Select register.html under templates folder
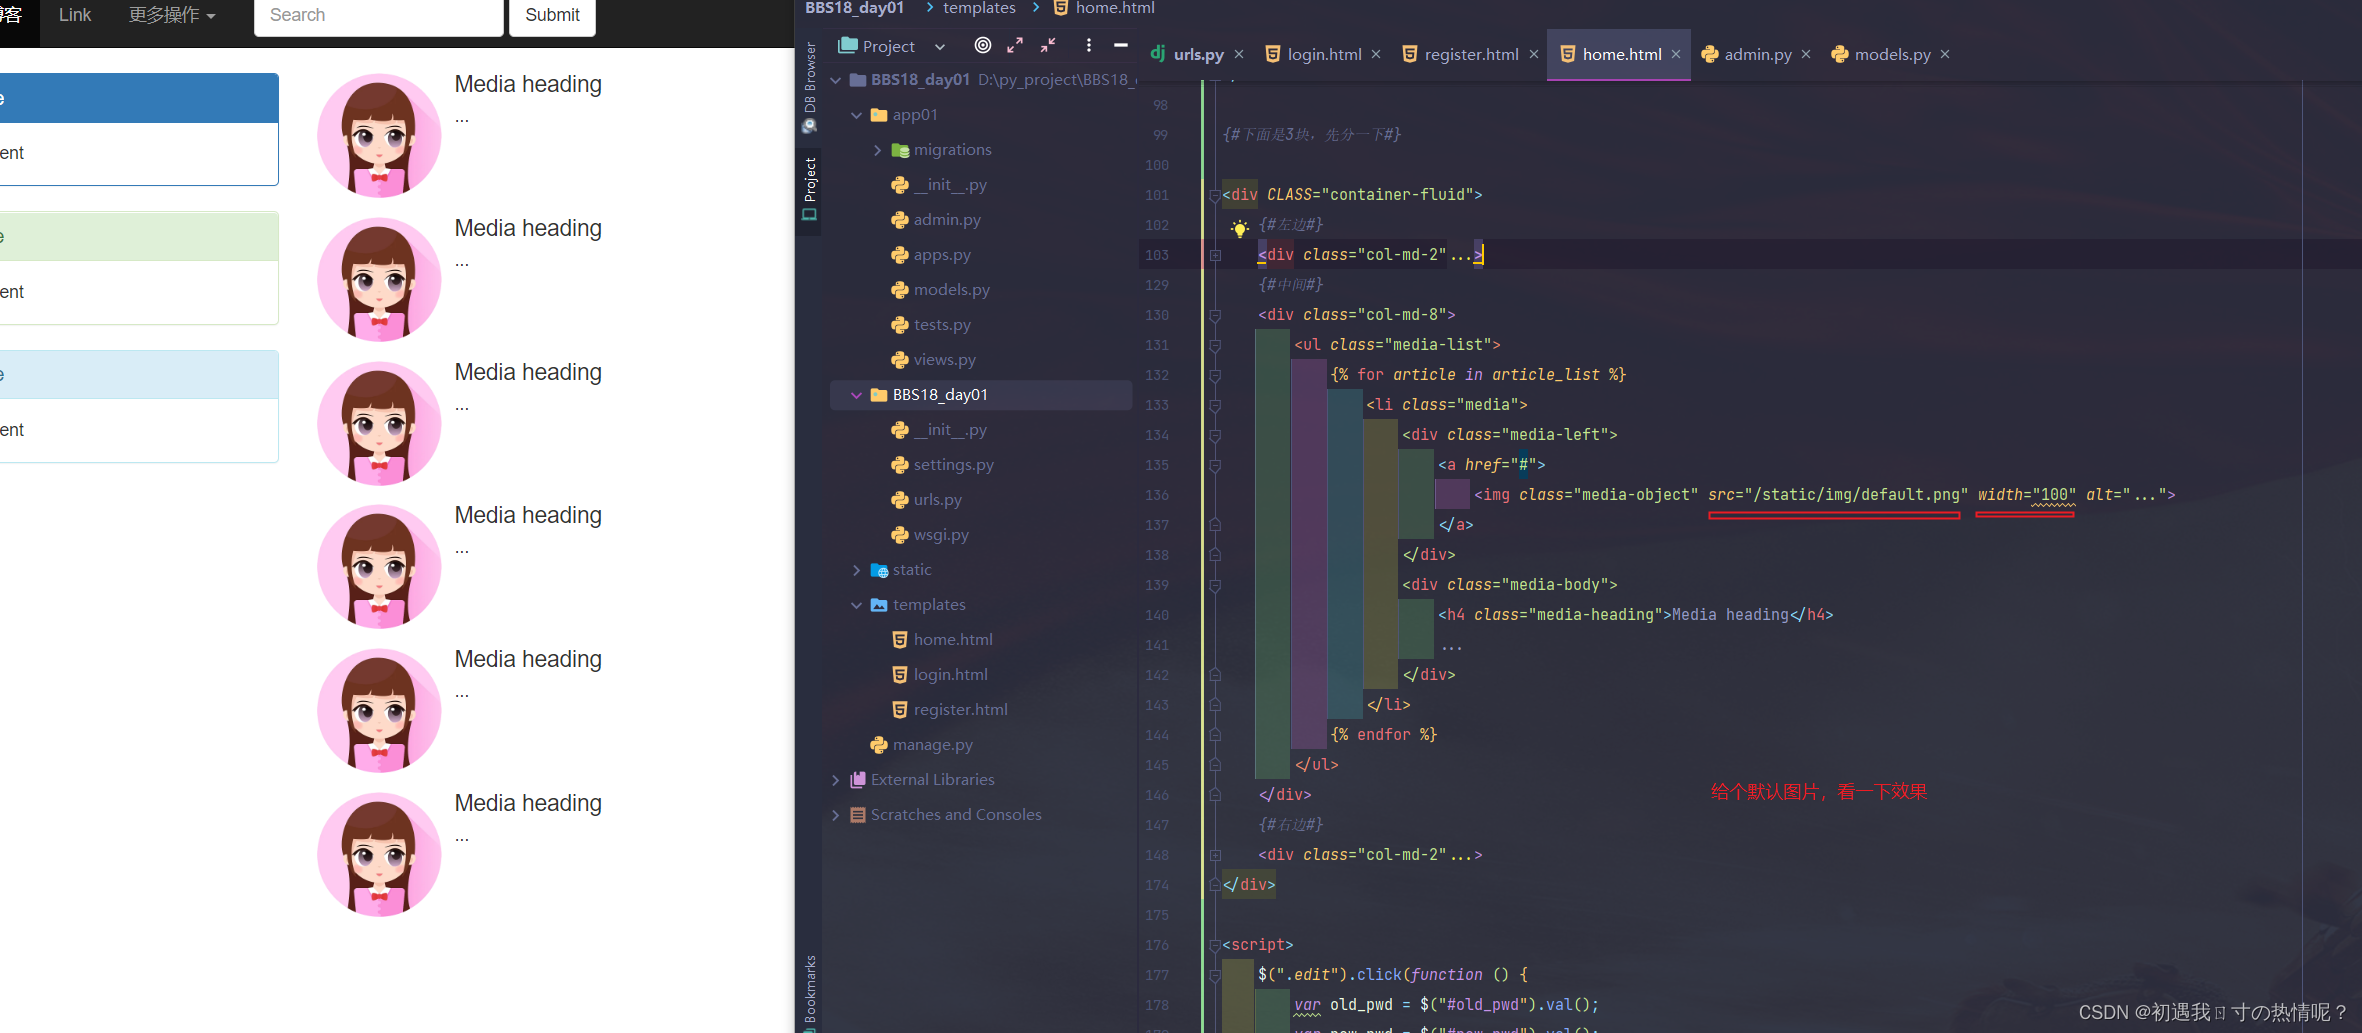 pos(960,710)
